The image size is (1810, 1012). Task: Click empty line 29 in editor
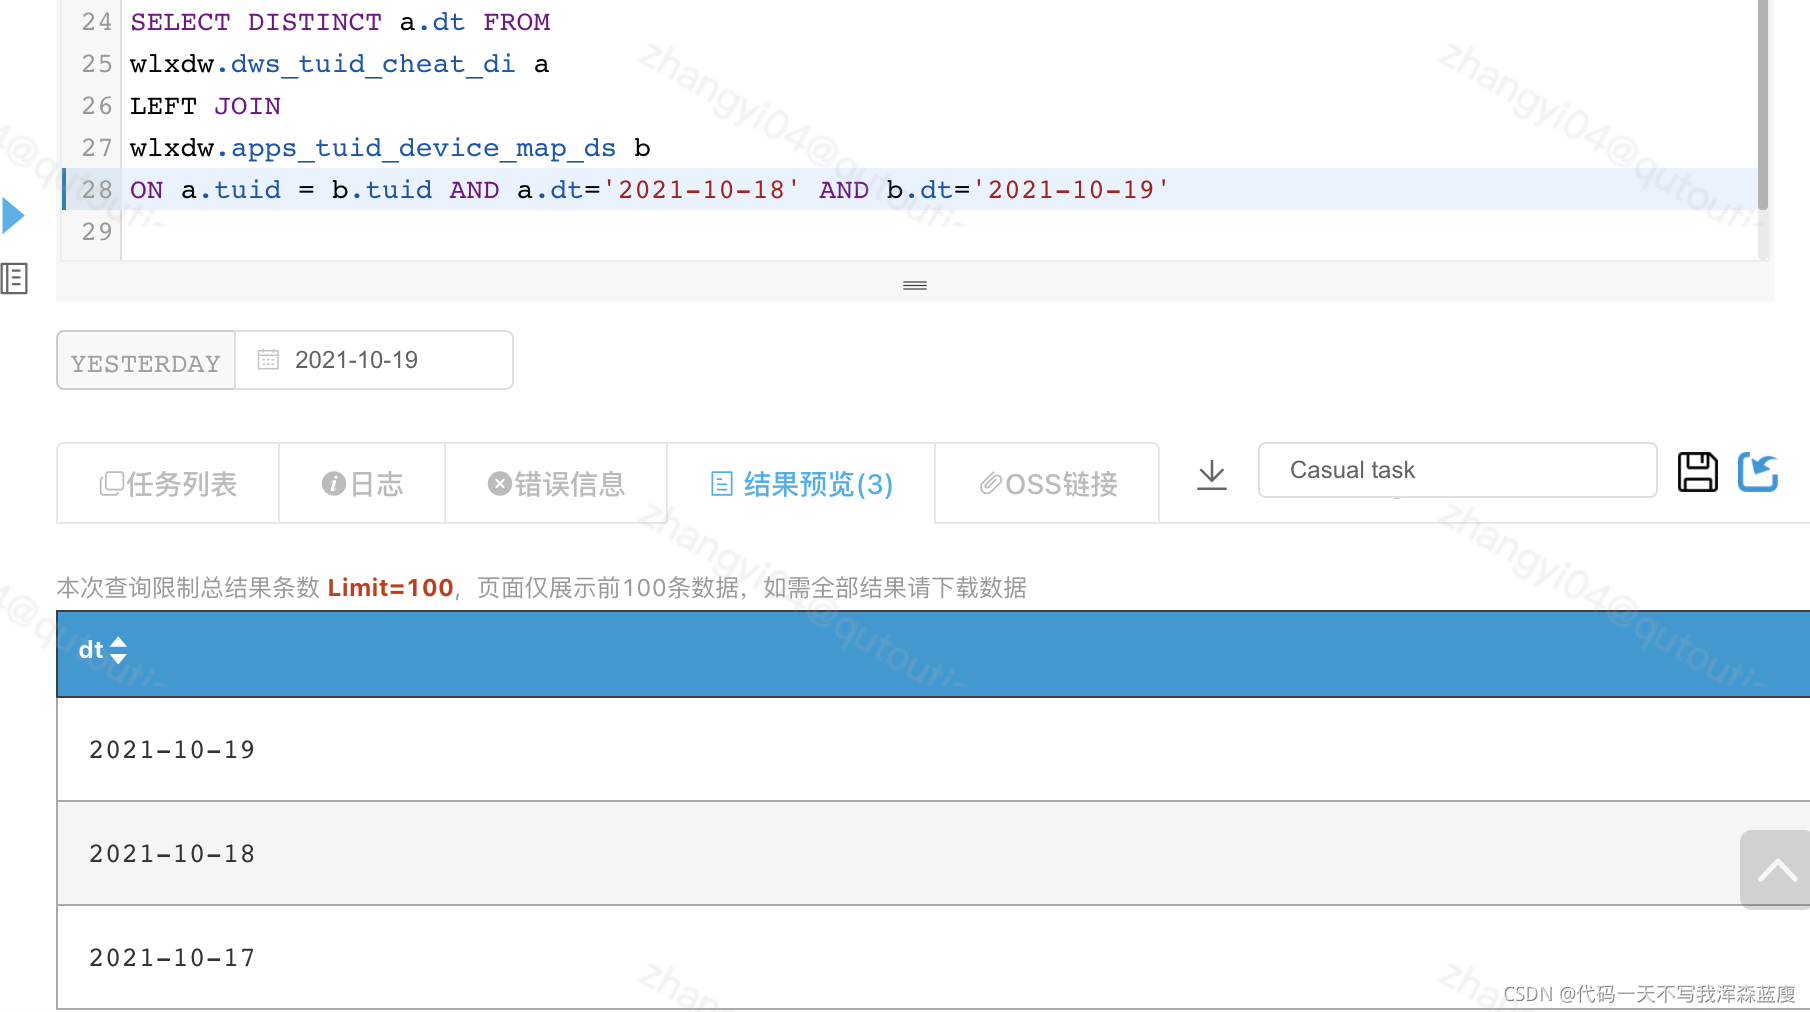(x=940, y=232)
